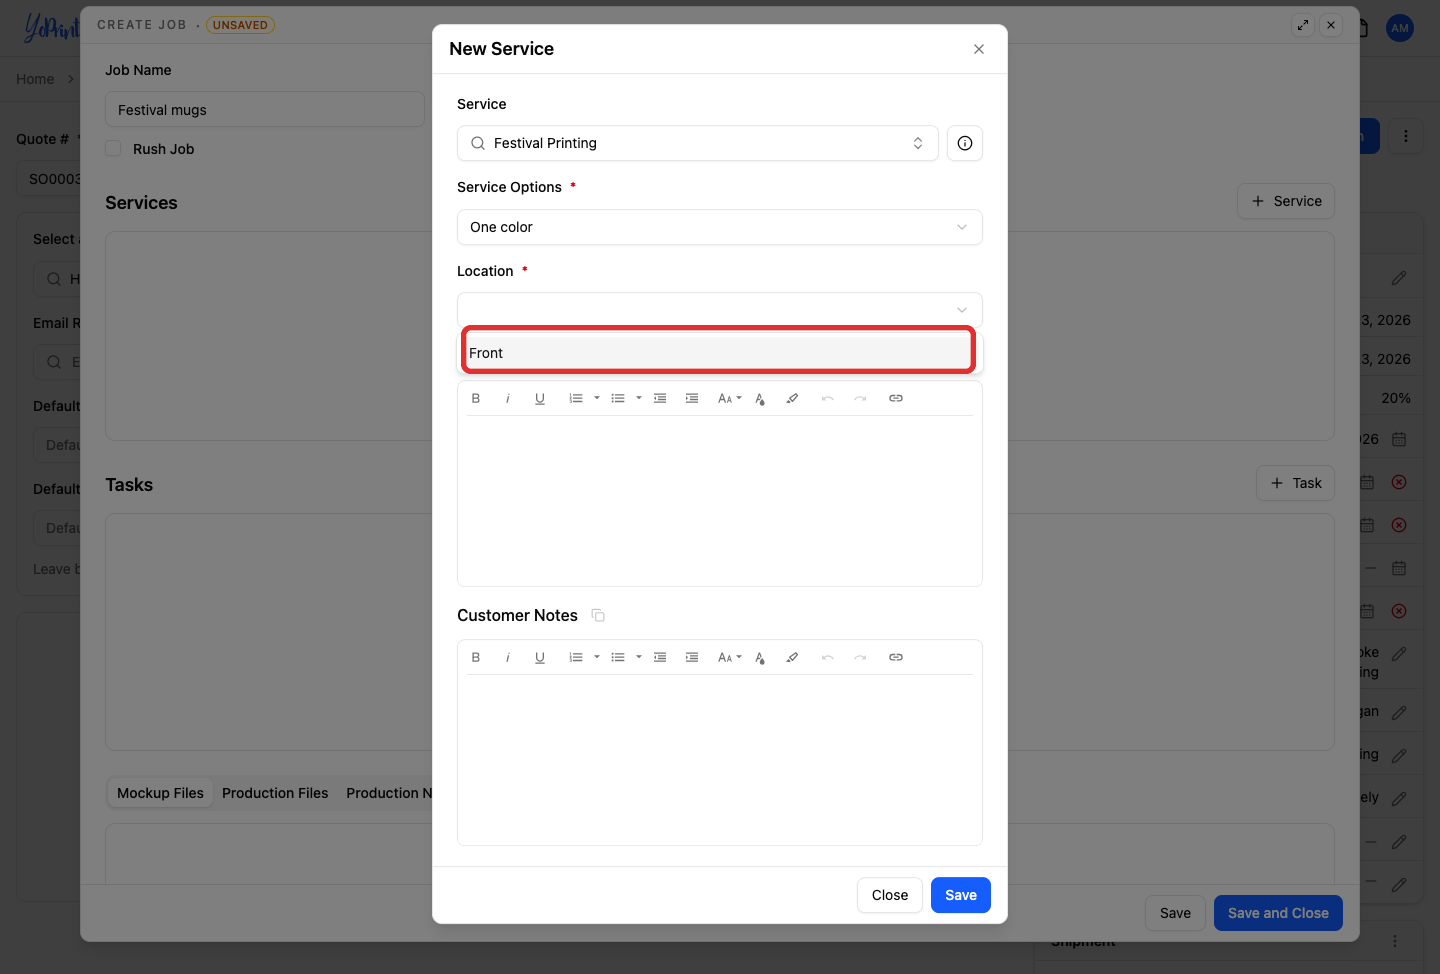Screen dimensions: 1440x974
Task: Copy notes using icon beside Customer Notes heading
Action: coord(598,615)
